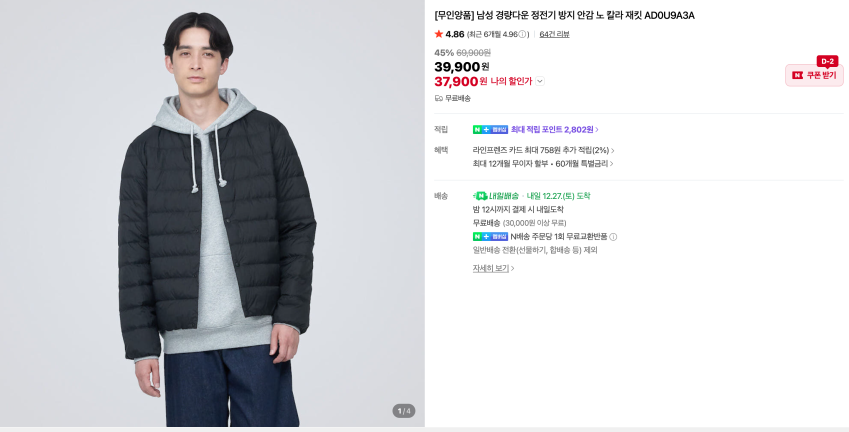
Task: Open the 64건 리뷰 reviews link
Action: click(x=554, y=34)
